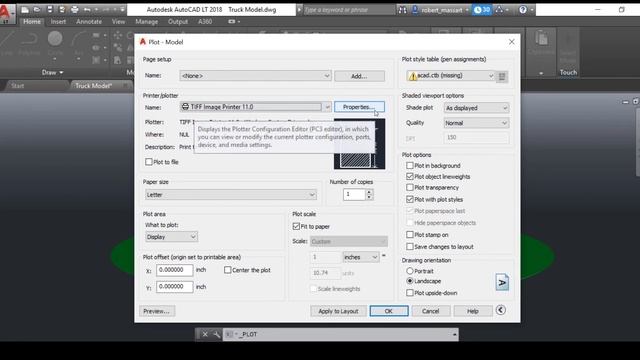
Task: Switch to the Start file tab
Action: click(x=36, y=86)
